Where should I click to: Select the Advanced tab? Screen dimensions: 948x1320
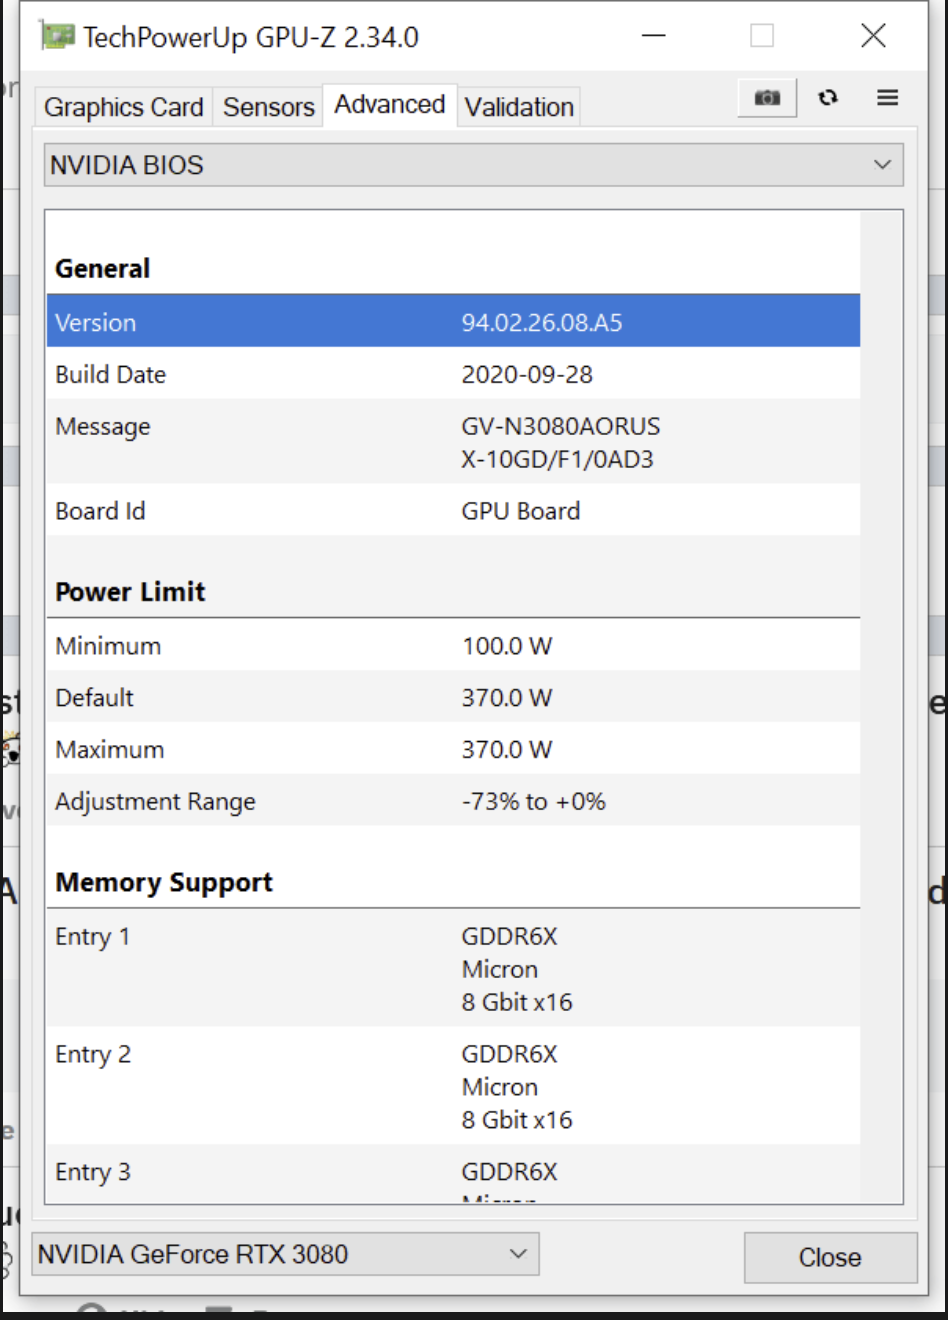[389, 103]
